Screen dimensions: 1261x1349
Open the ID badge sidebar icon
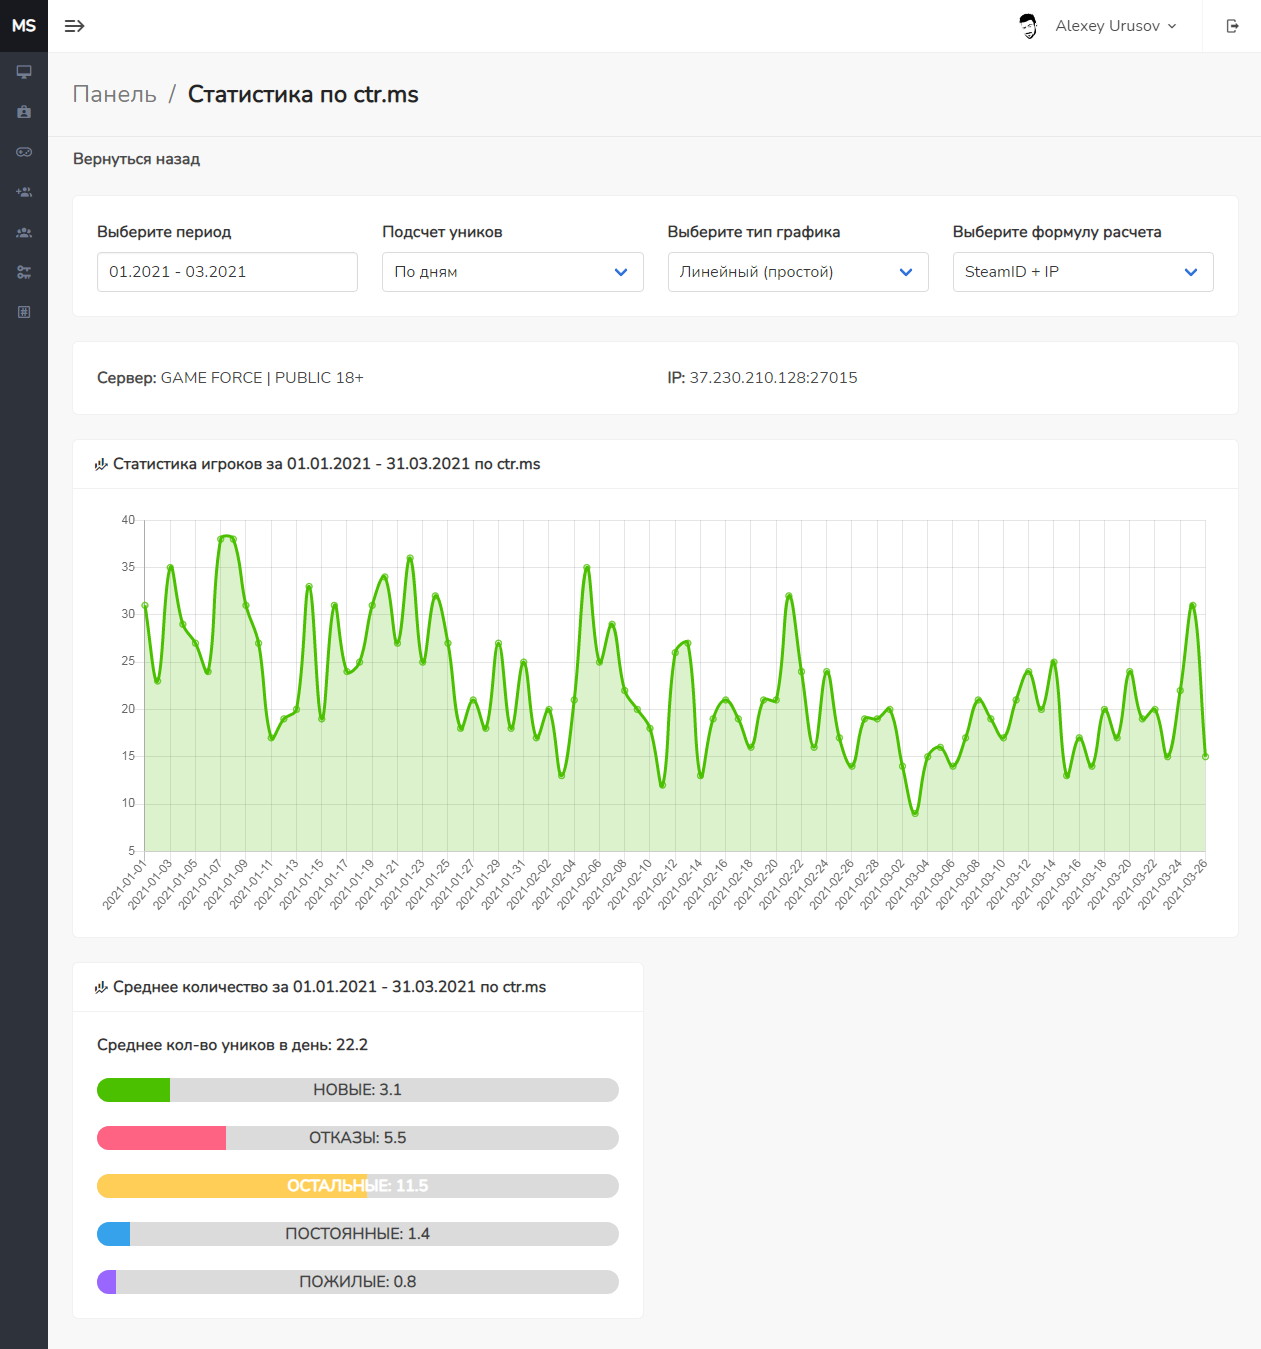(x=24, y=112)
